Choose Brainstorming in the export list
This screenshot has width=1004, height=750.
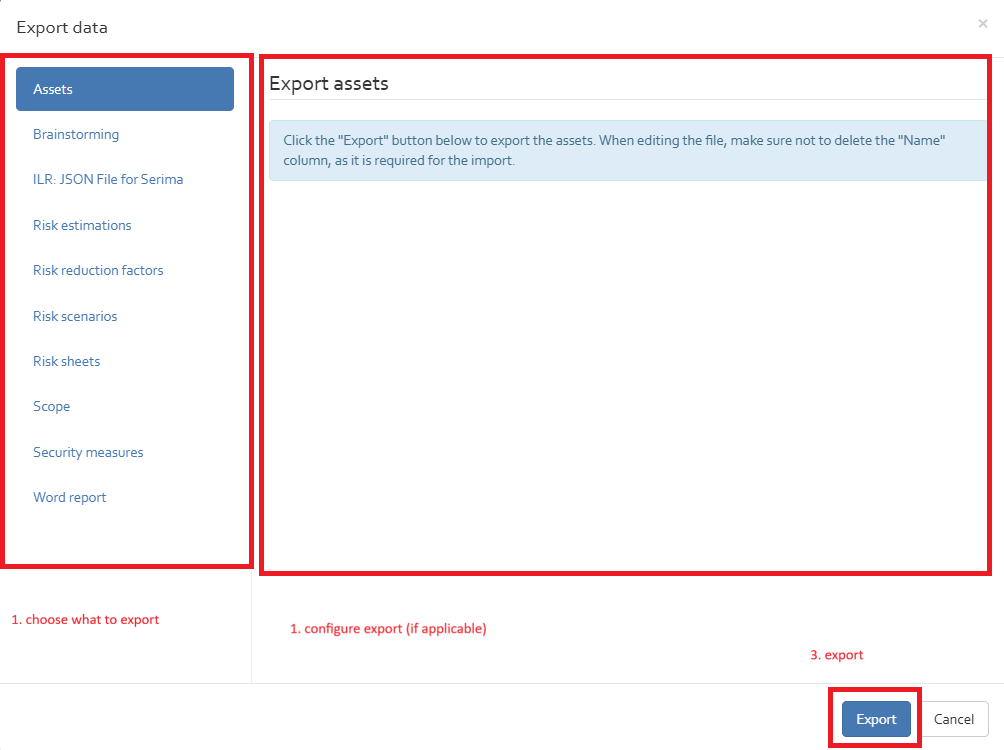click(76, 135)
